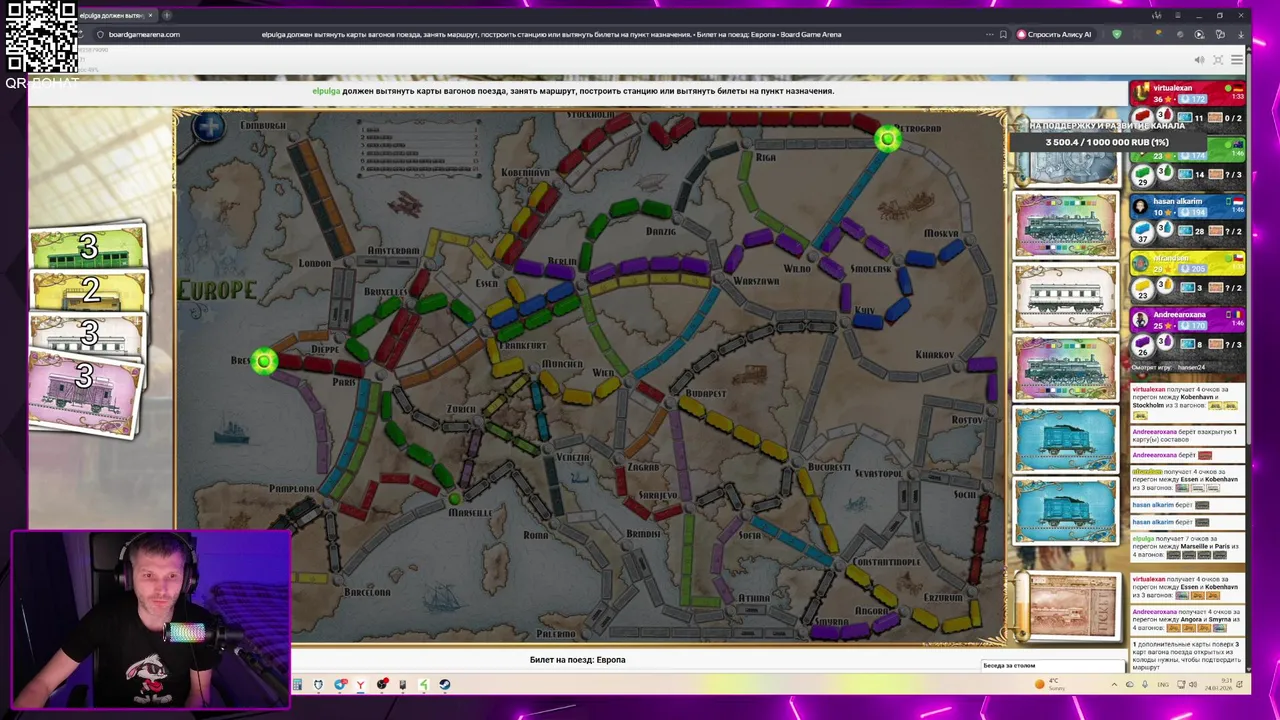Click Andreearoxana's avatar picture
The height and width of the screenshot is (720, 1280).
[x=1141, y=319]
